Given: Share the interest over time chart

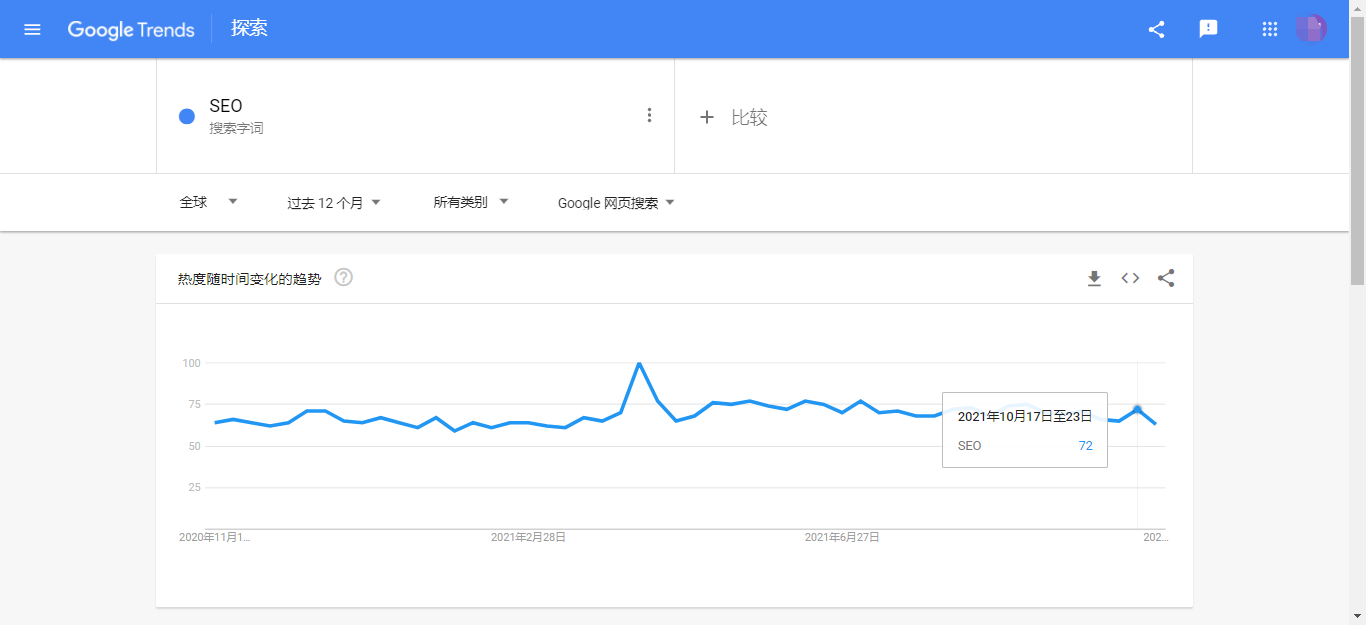Looking at the screenshot, I should click(1166, 278).
